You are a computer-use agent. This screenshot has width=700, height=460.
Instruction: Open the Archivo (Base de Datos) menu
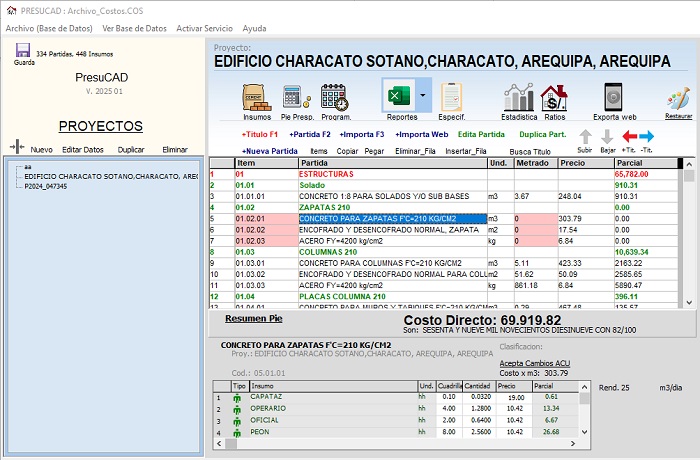click(48, 28)
